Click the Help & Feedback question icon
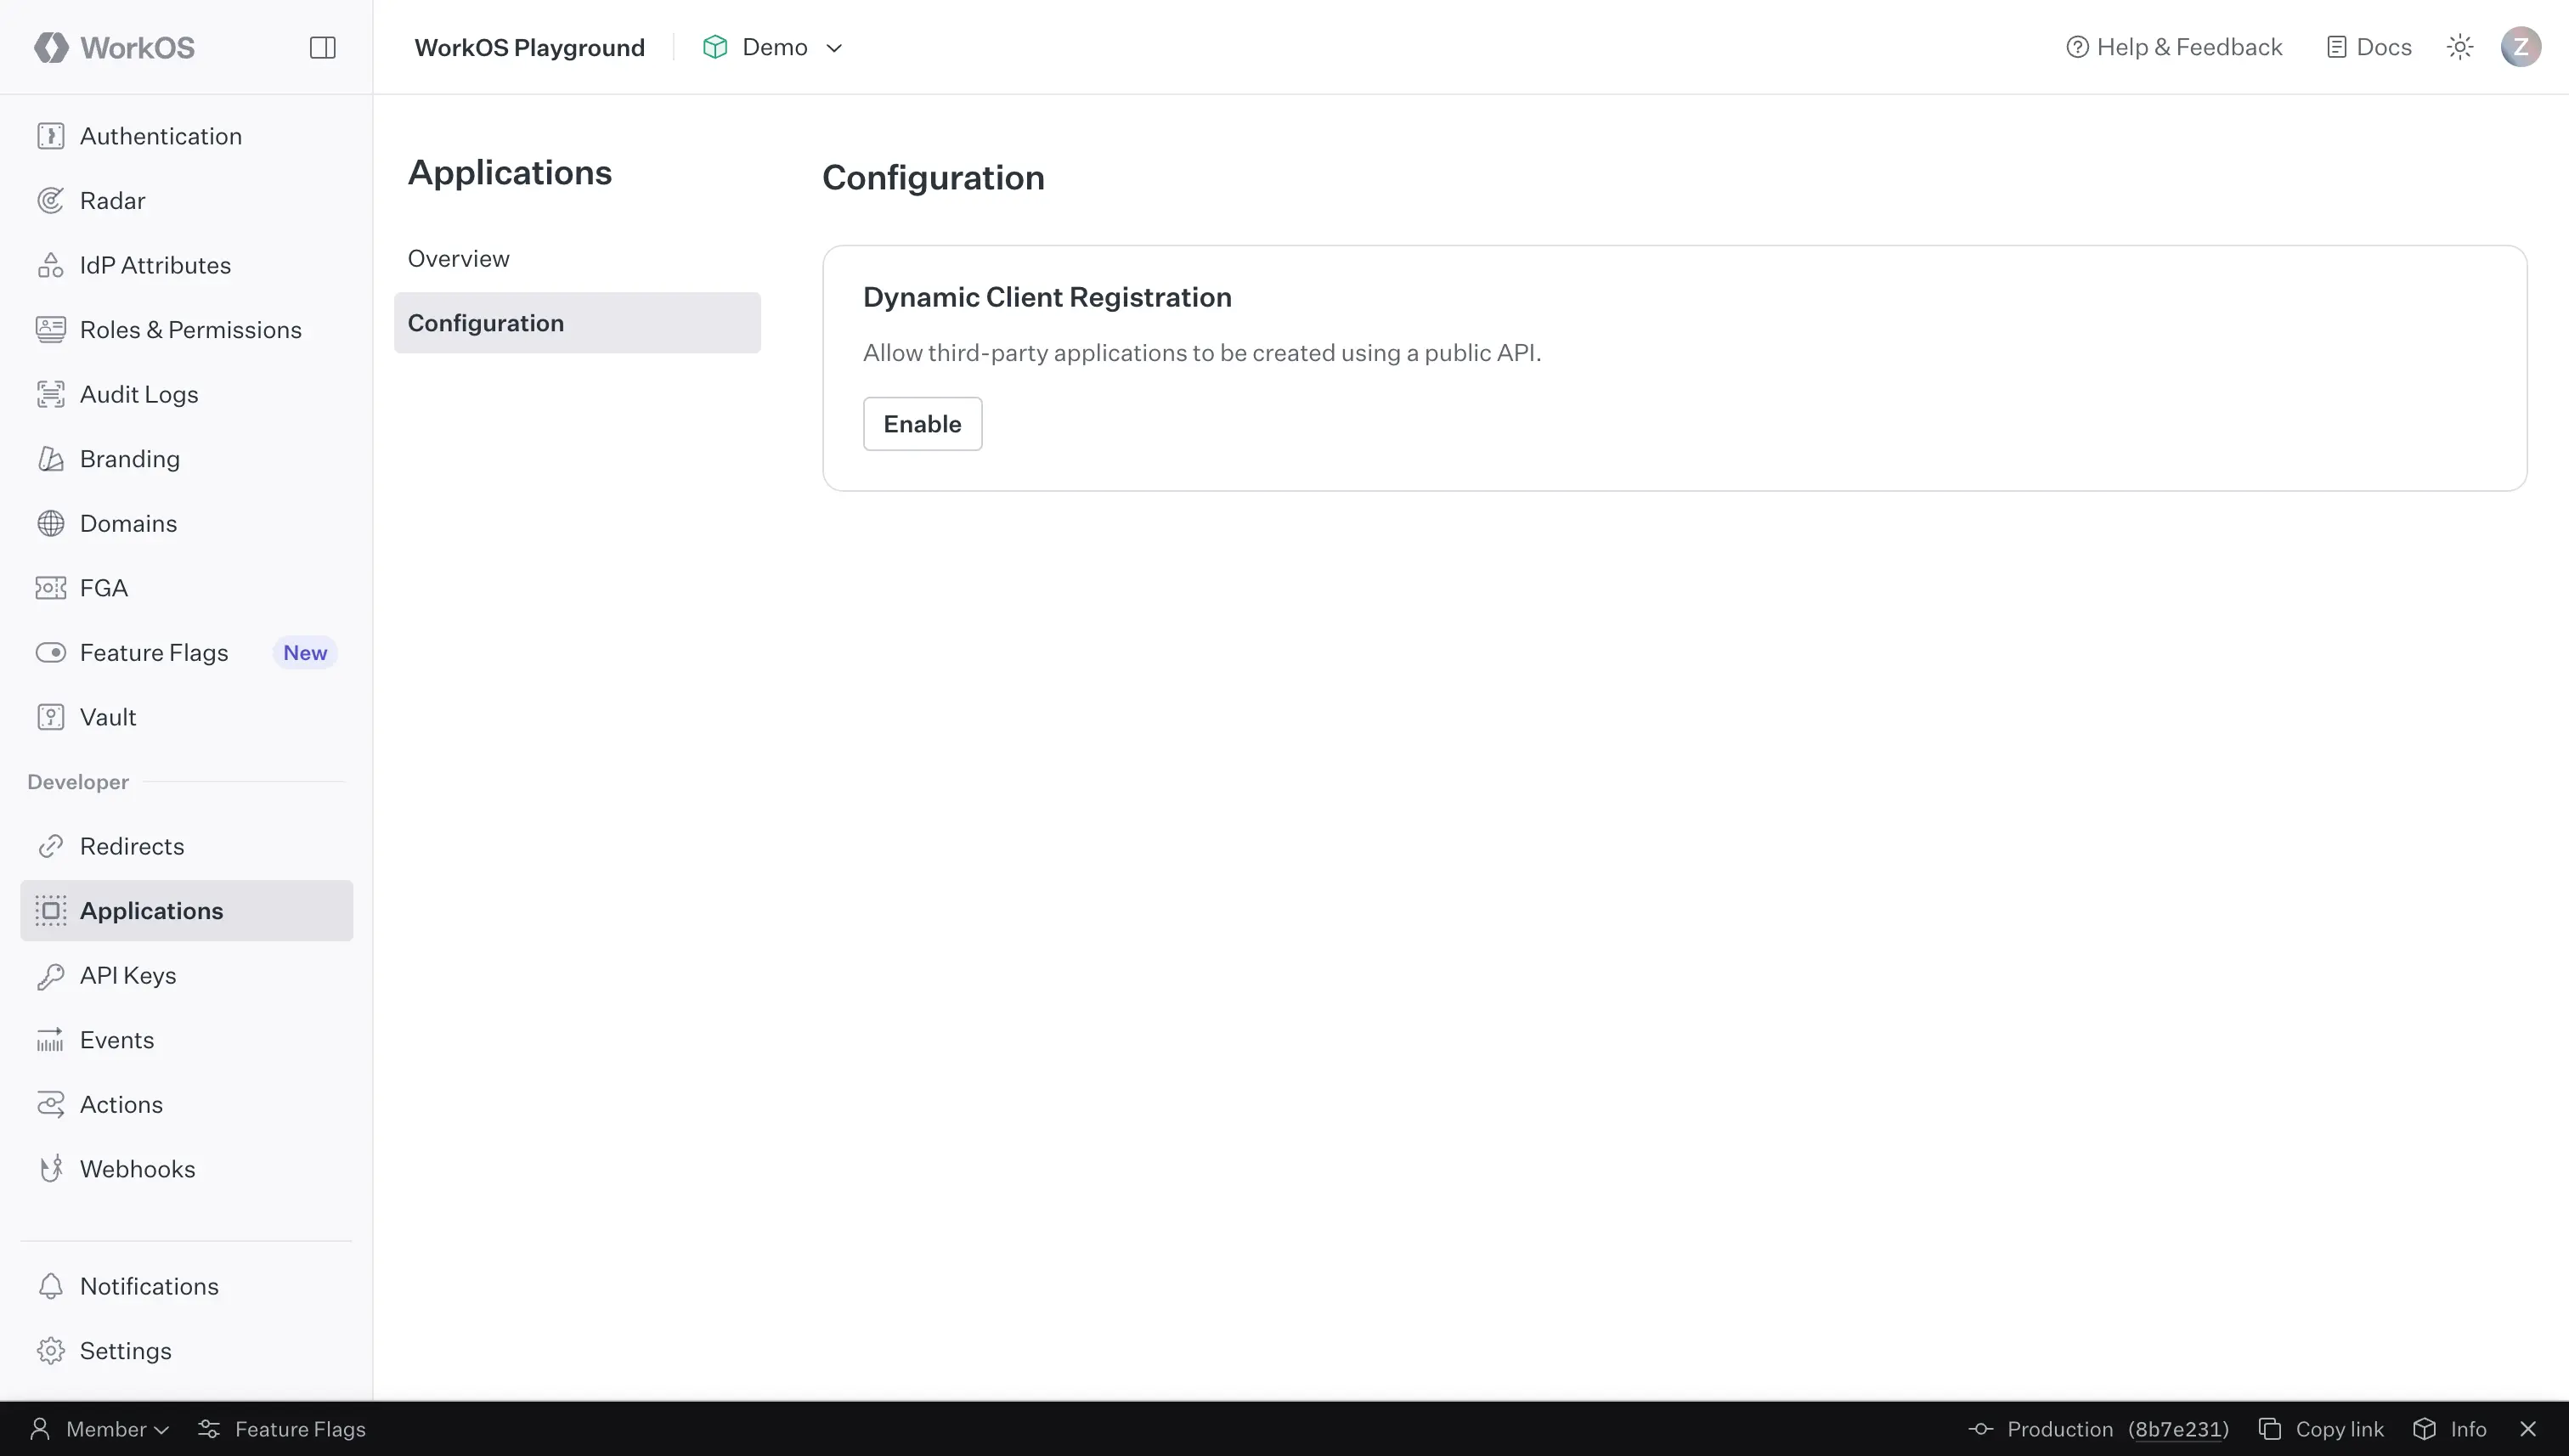 (x=2077, y=47)
